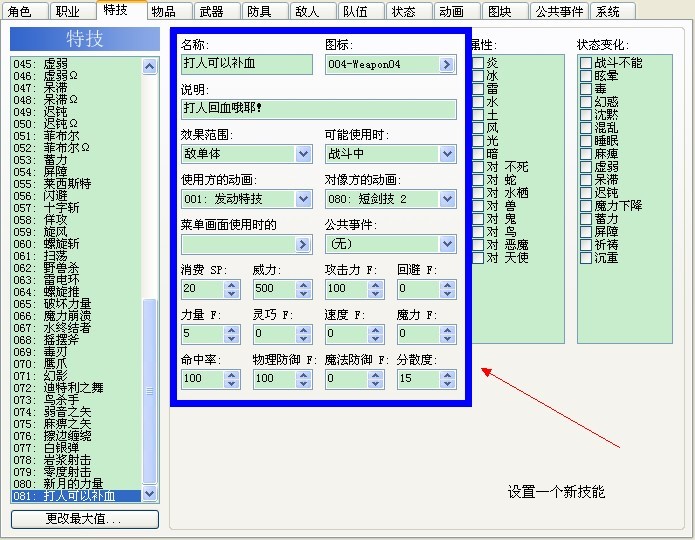Enable the 战斗不能 state change checkbox
Viewport: 695px width, 540px height.
(586, 63)
